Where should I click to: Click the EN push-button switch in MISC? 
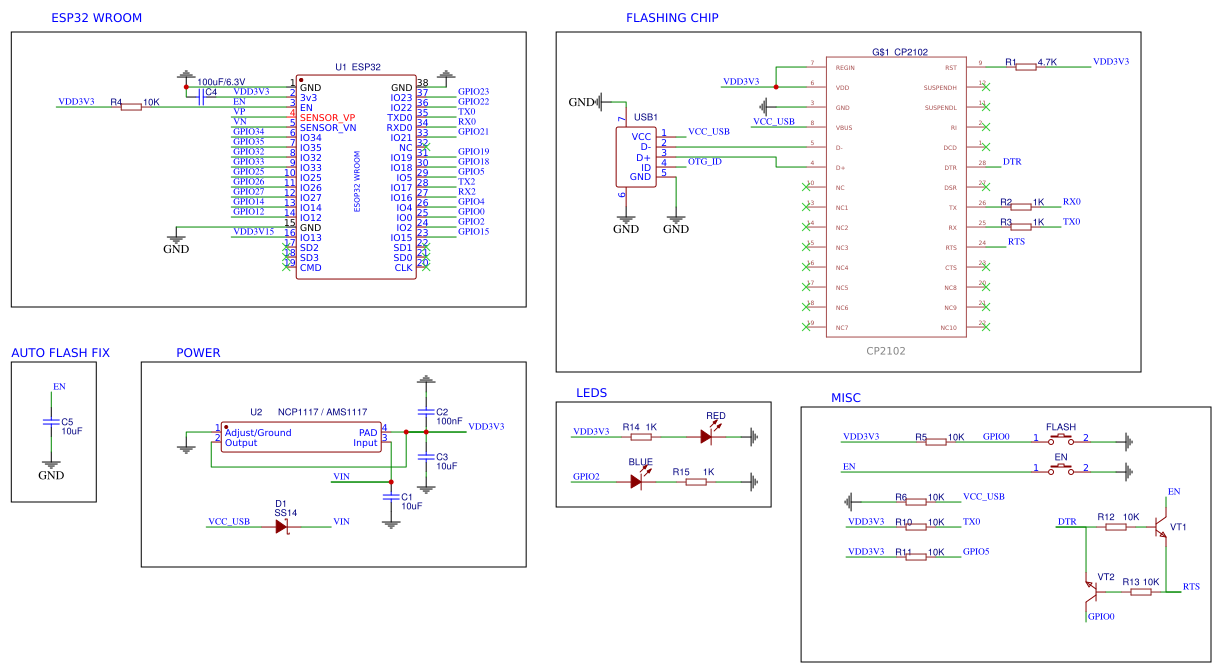pos(1061,468)
